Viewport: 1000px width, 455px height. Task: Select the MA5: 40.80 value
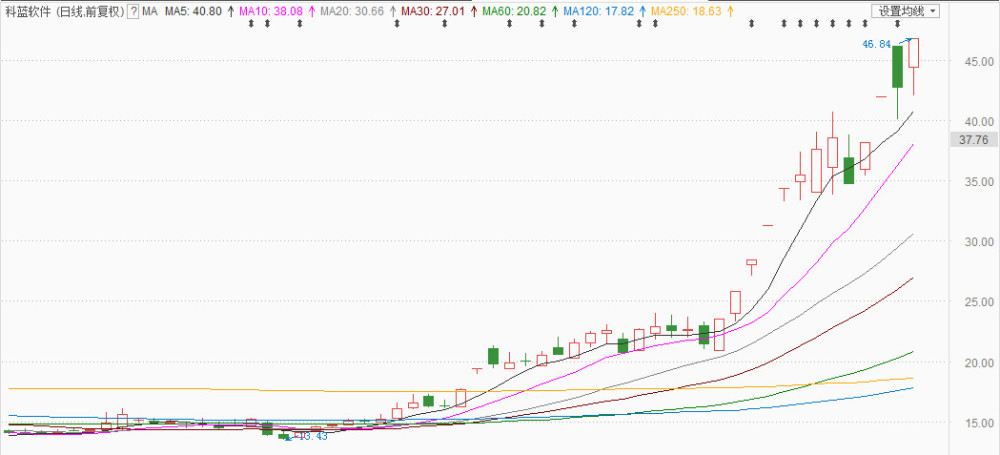tap(193, 11)
